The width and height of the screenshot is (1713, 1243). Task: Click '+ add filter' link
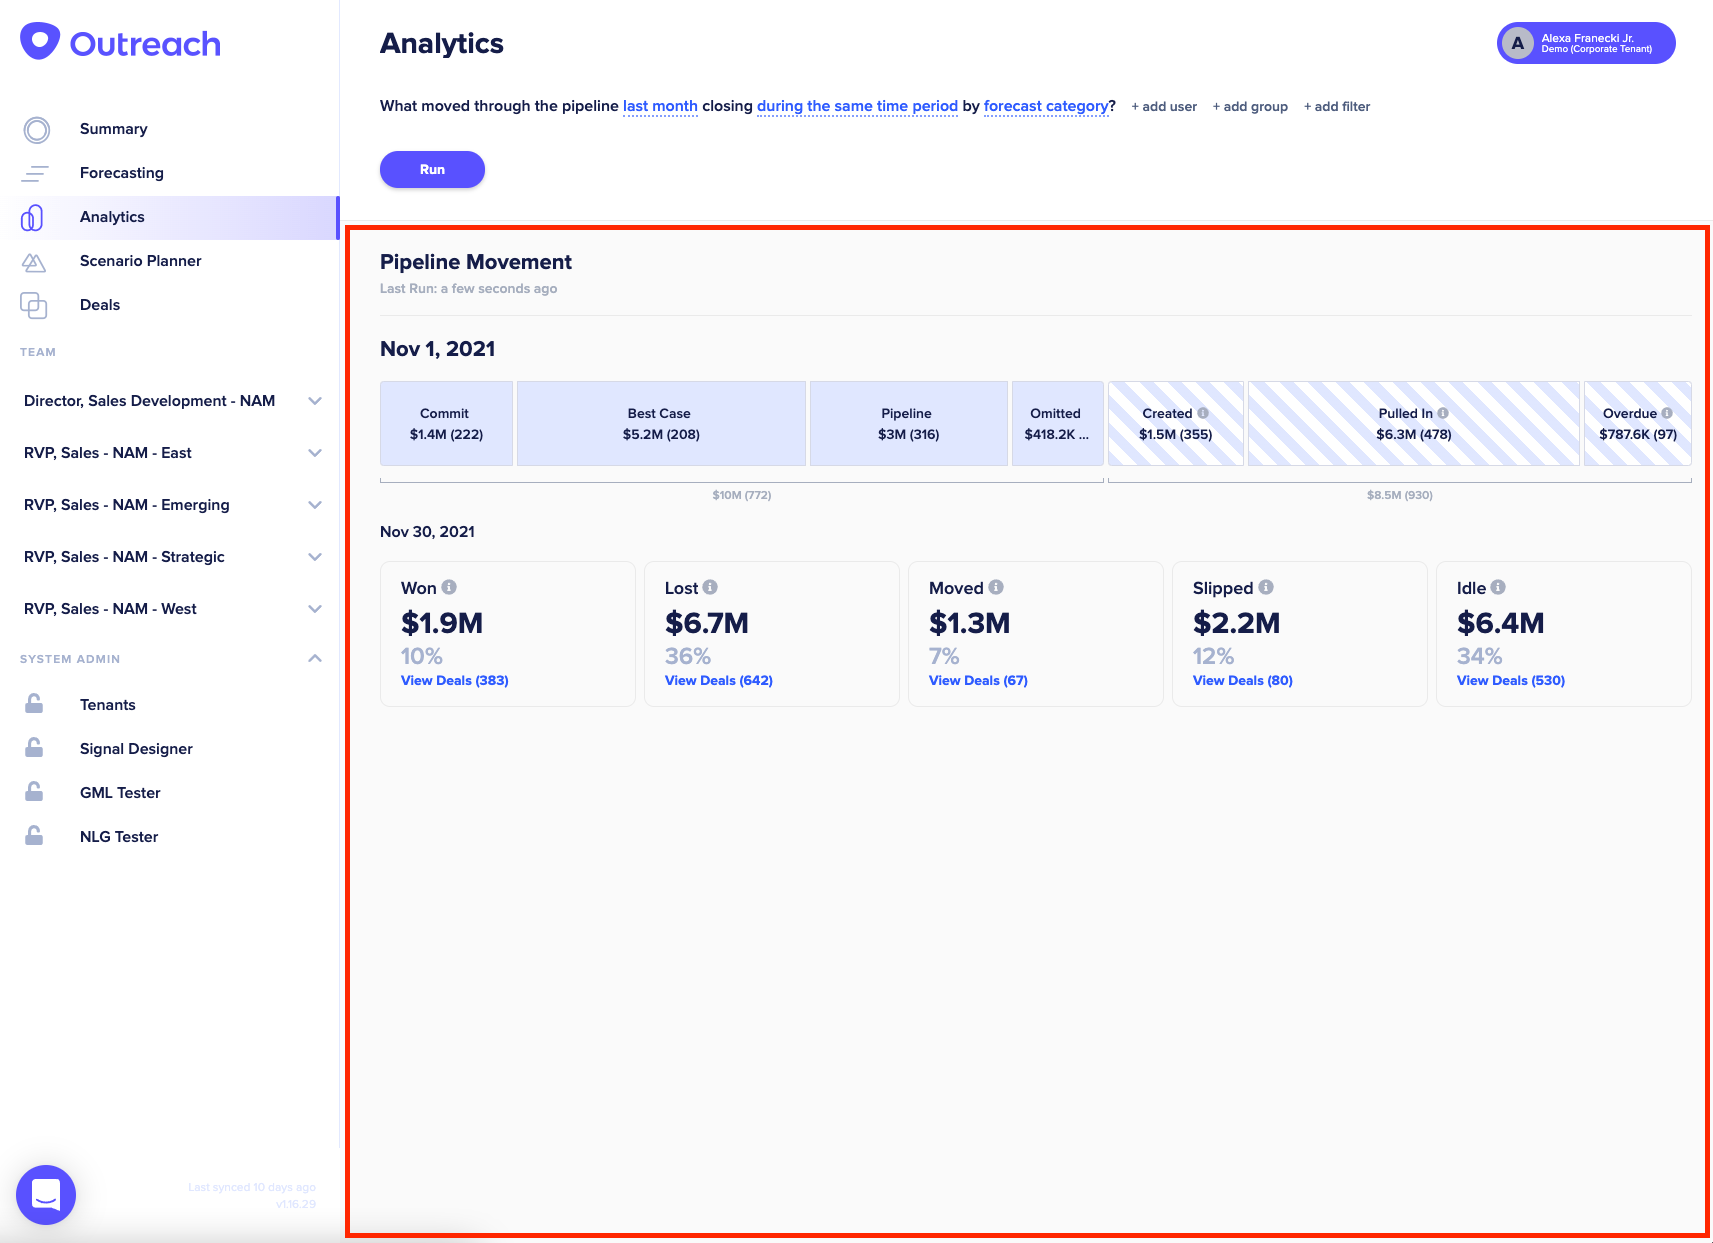[x=1337, y=107]
